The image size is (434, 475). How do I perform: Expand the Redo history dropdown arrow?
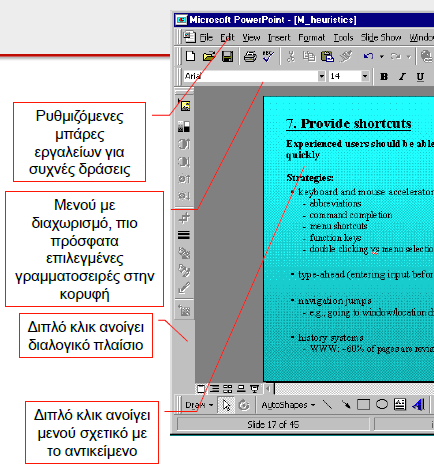tap(409, 57)
